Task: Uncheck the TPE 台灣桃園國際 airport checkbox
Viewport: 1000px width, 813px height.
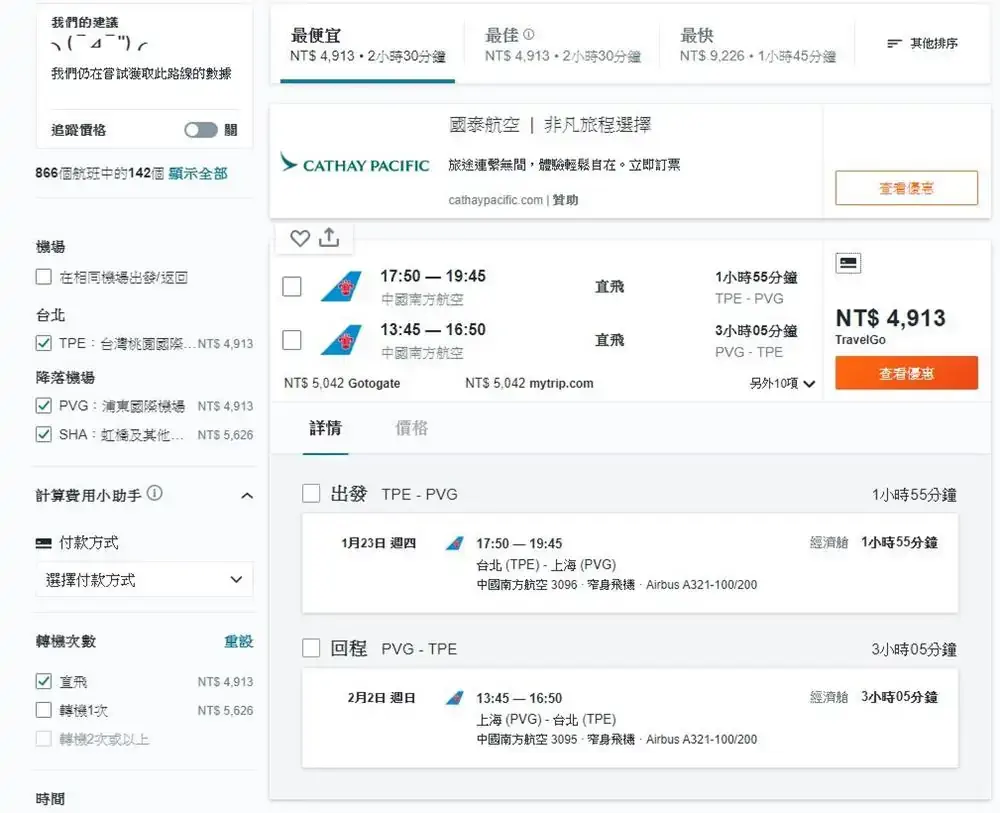Action: click(43, 343)
